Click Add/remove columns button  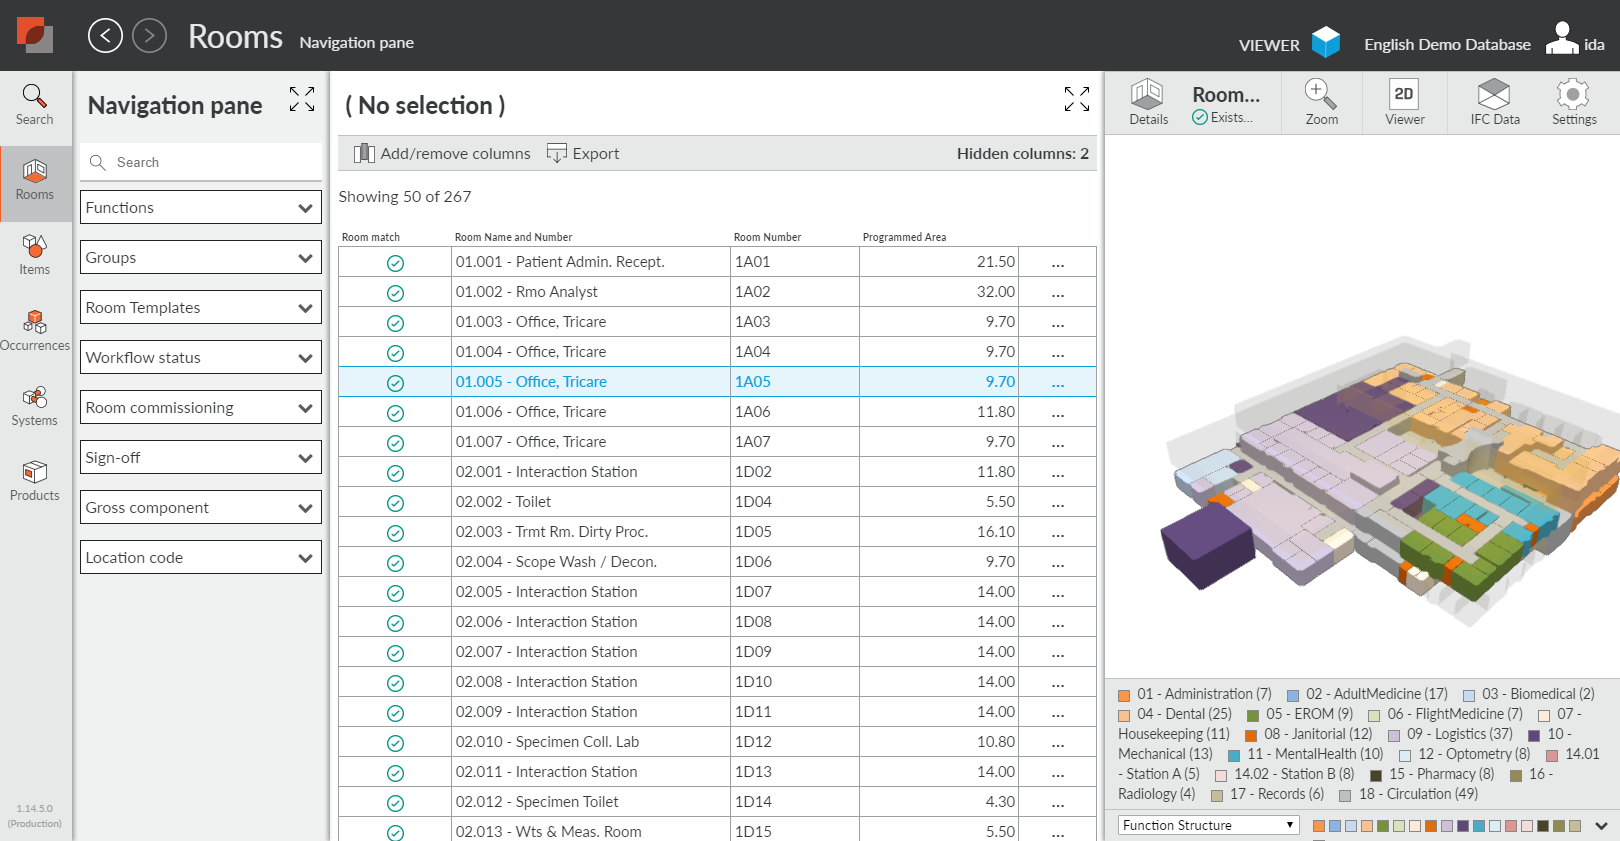442,154
